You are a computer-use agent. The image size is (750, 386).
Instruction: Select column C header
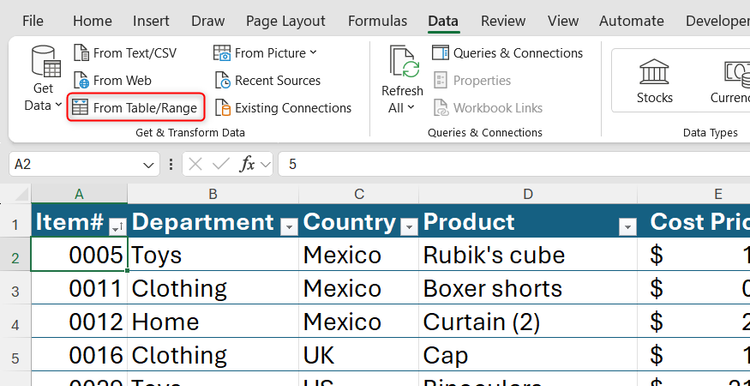pos(359,194)
